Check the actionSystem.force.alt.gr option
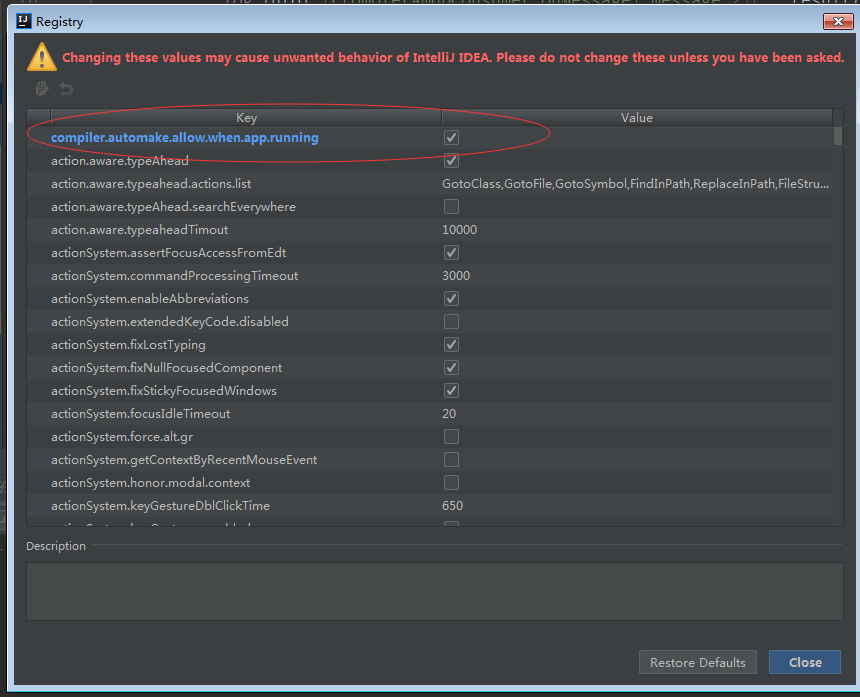The height and width of the screenshot is (697, 860). [451, 437]
